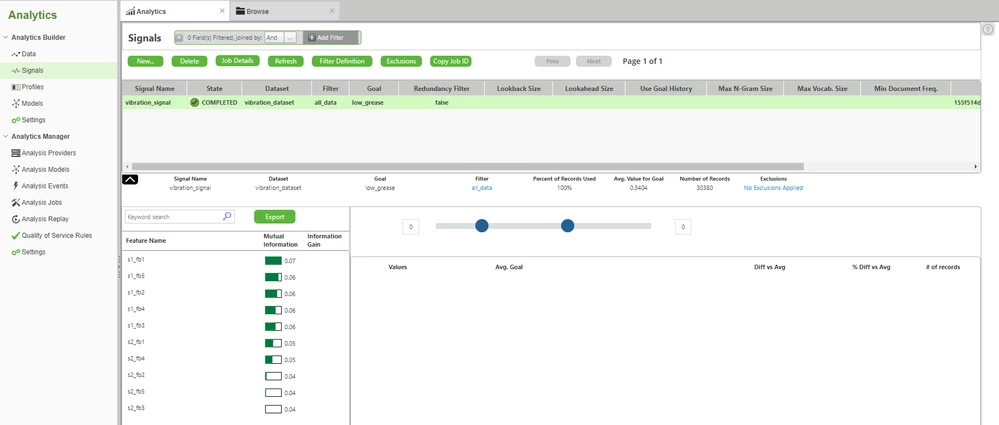Click the right range slider handle
Image resolution: width=999 pixels, height=425 pixels.
(568, 226)
